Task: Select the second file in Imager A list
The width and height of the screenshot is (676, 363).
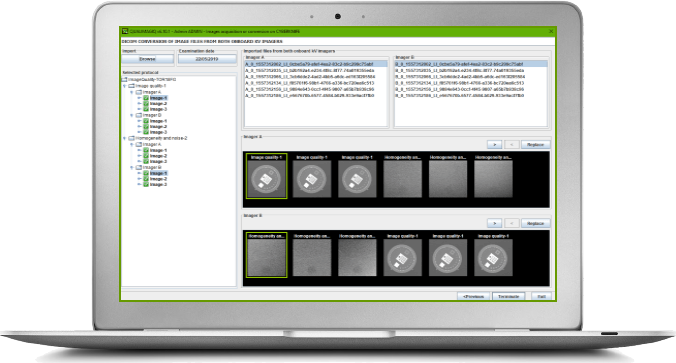Action: pos(310,70)
